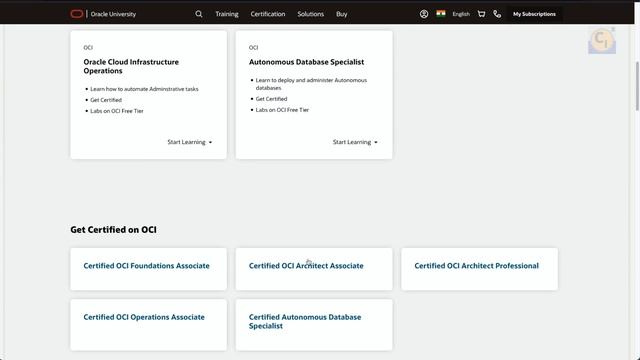Click the 'Get Certified on OCI' heading

(x=113, y=230)
